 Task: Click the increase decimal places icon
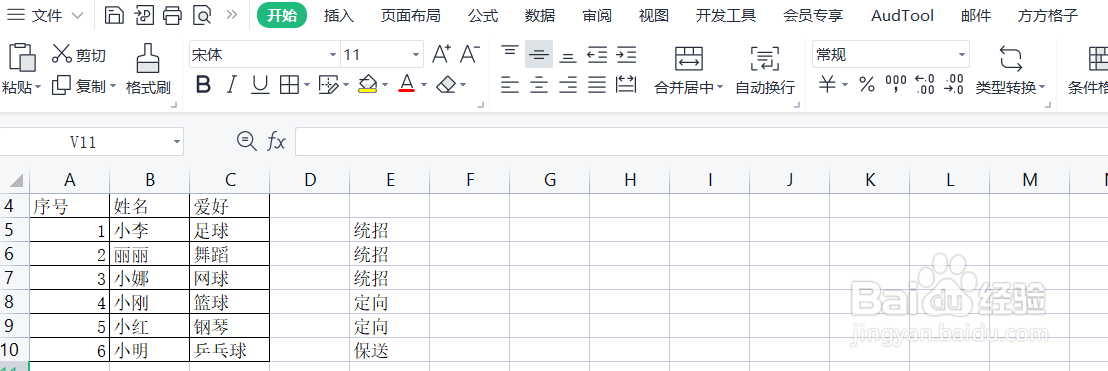pyautogui.click(x=924, y=86)
